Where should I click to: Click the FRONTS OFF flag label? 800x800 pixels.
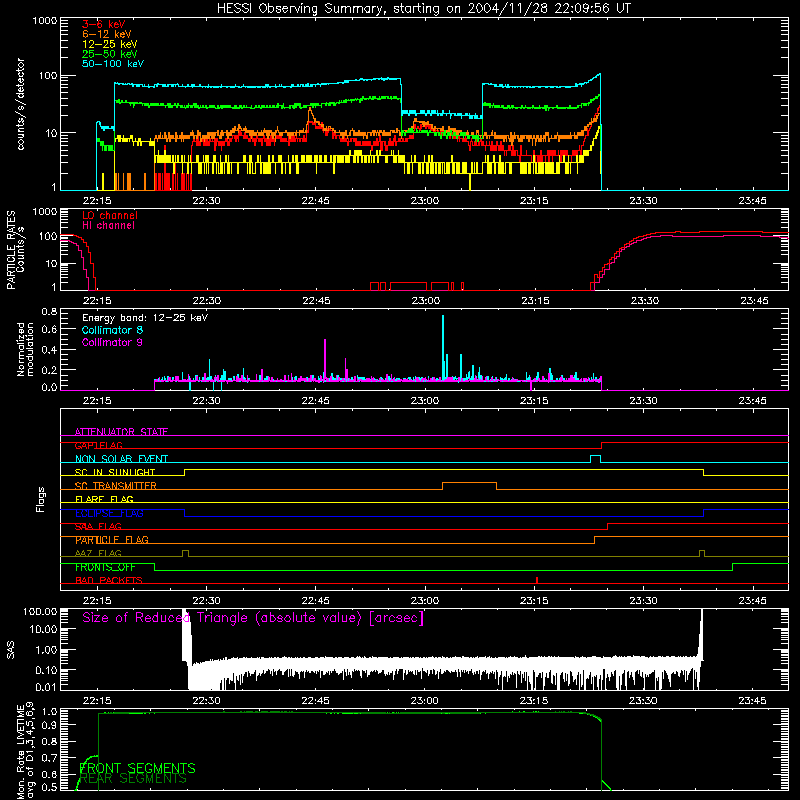point(105,567)
